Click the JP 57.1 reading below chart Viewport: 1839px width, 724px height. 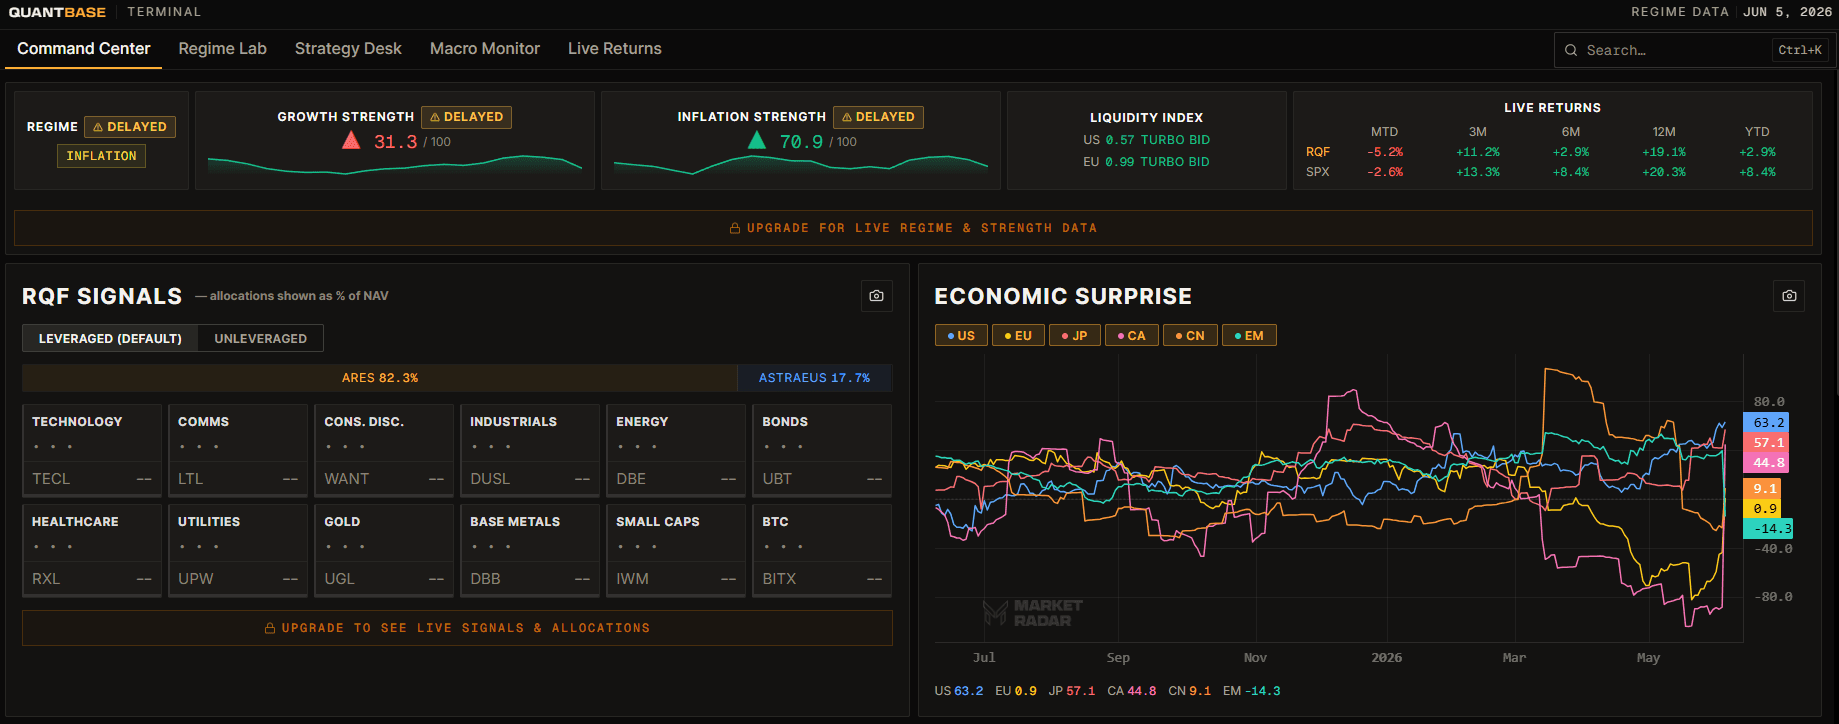click(x=1072, y=691)
